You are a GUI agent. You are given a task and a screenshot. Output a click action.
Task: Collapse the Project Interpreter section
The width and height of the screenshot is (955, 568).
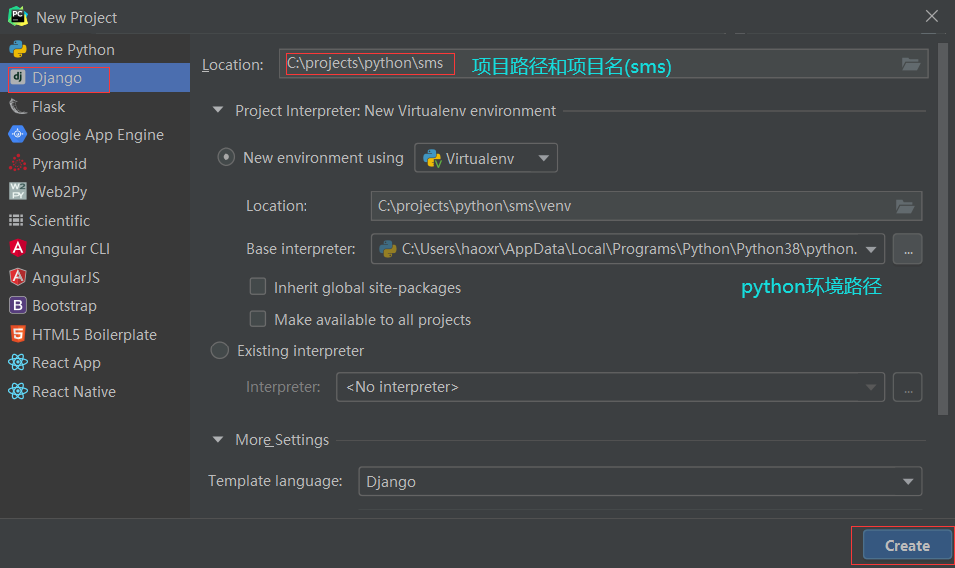point(218,111)
